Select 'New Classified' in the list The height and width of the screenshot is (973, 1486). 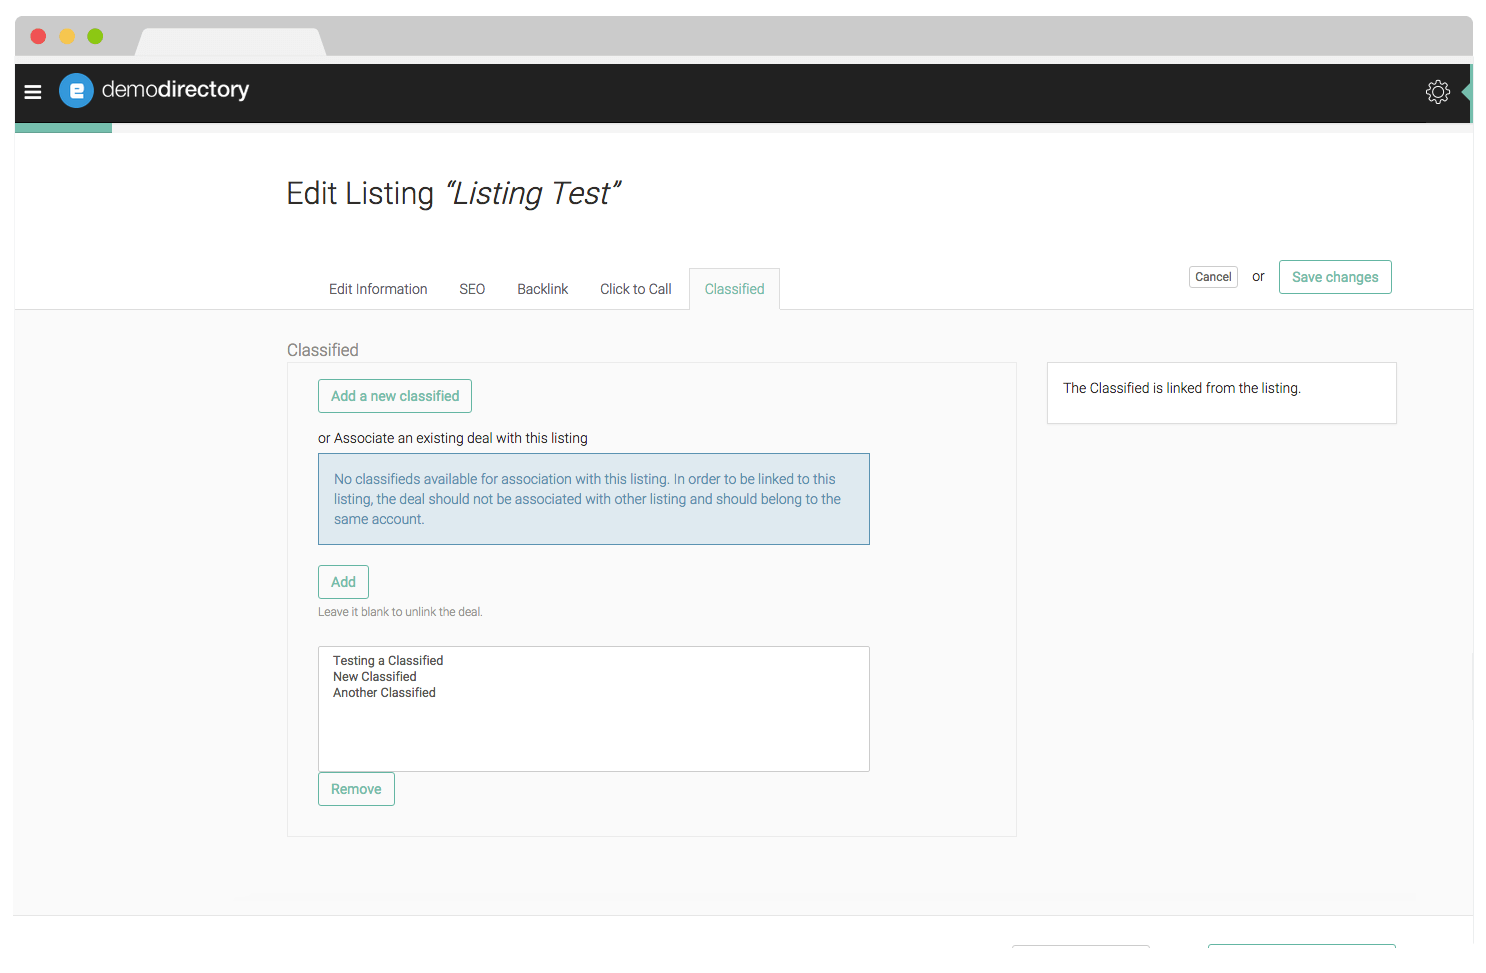375,677
